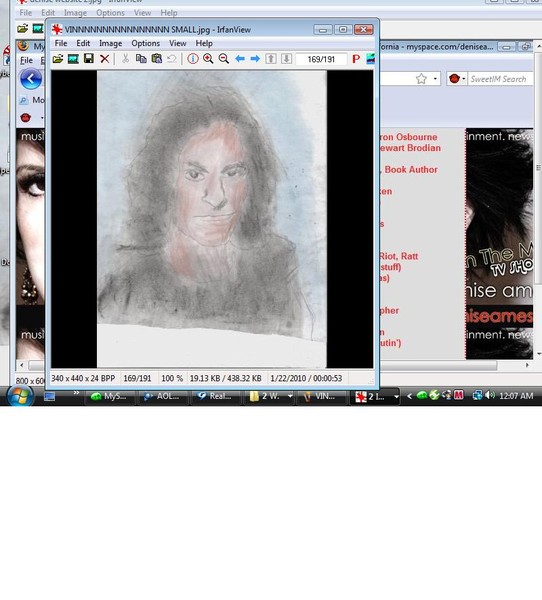
Task: Click 12:07 AM taskbar clock
Action: [x=516, y=396]
